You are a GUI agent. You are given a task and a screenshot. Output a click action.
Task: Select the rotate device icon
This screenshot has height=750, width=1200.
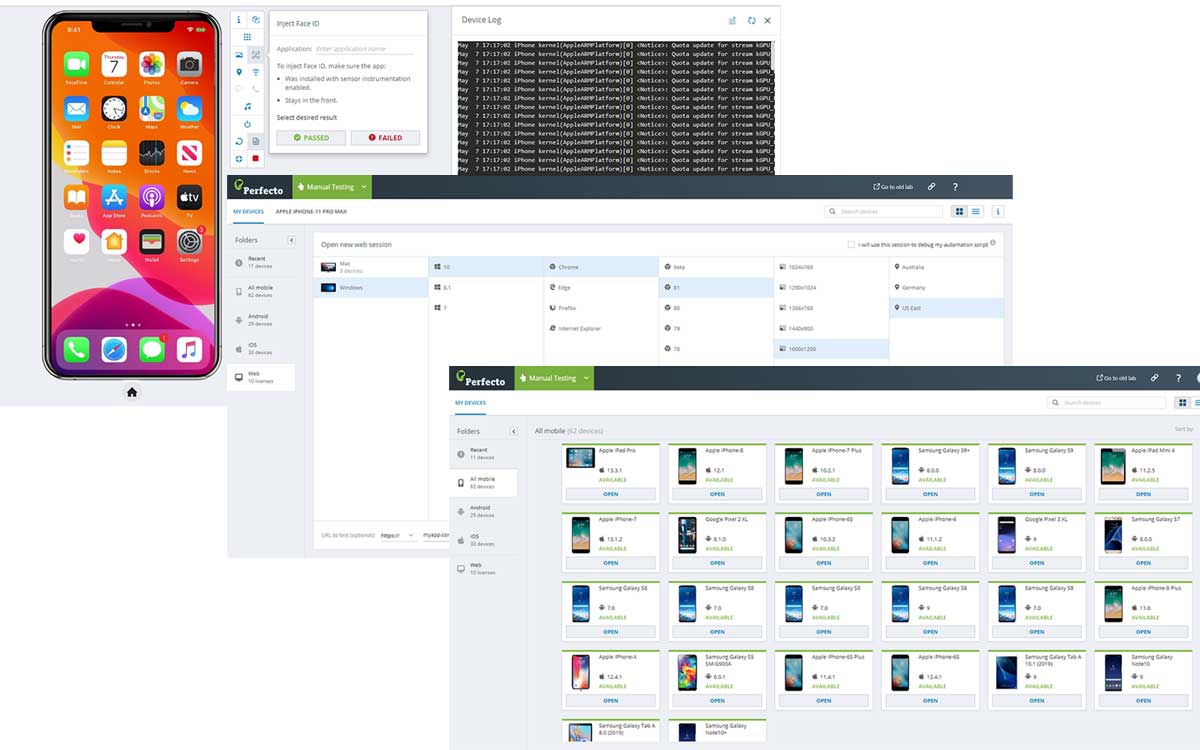[x=239, y=141]
